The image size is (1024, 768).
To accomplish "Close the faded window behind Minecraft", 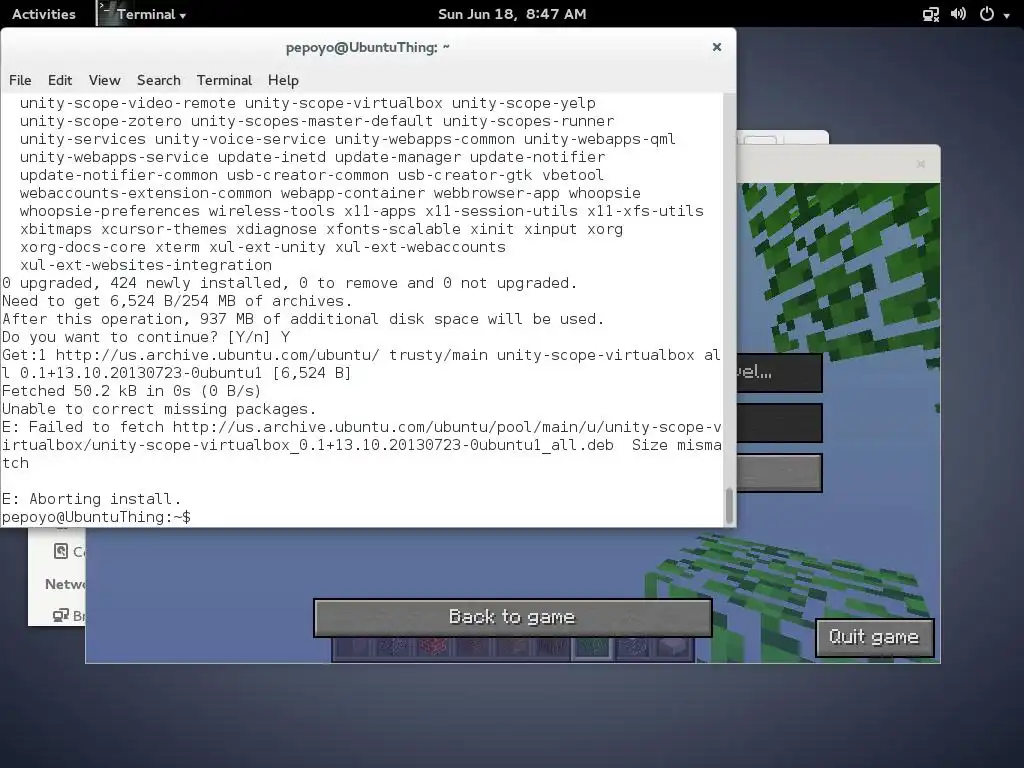I will (x=921, y=164).
